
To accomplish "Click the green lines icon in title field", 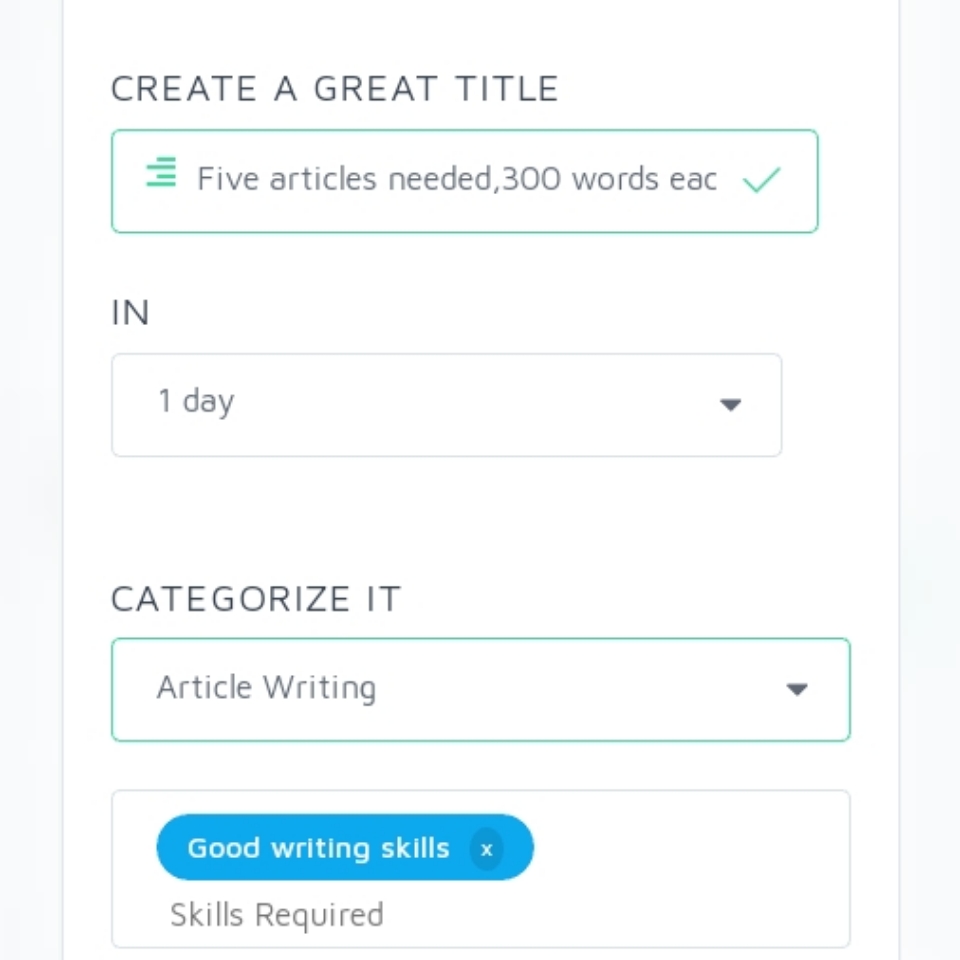I will pos(161,173).
